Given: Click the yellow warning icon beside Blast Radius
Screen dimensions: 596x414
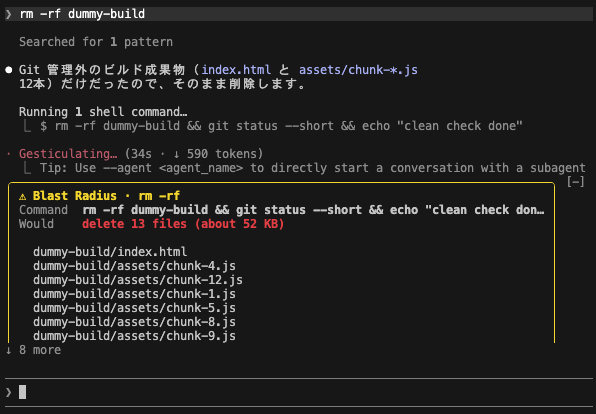Looking at the screenshot, I should [23, 196].
